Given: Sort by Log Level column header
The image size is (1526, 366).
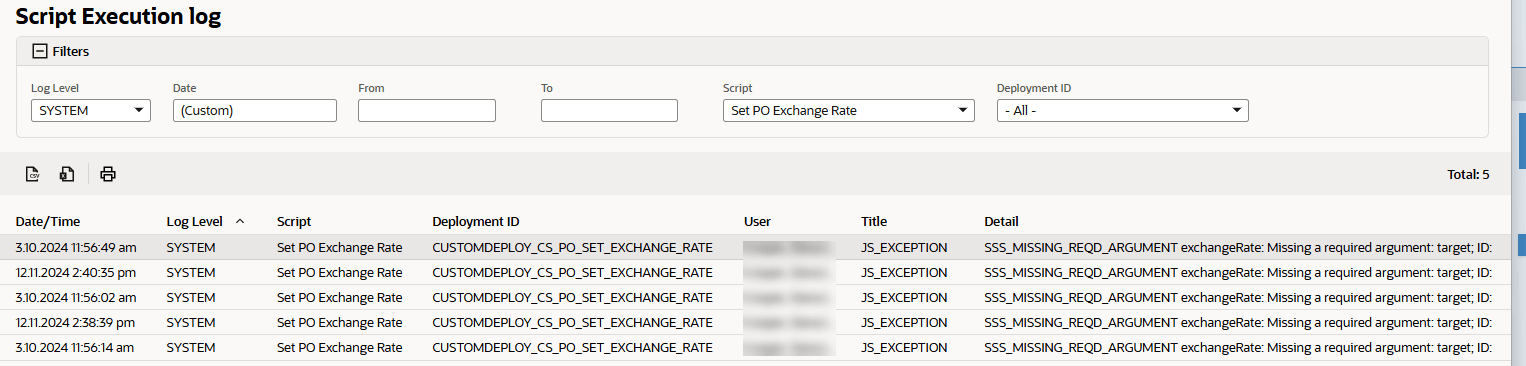Looking at the screenshot, I should coord(194,221).
